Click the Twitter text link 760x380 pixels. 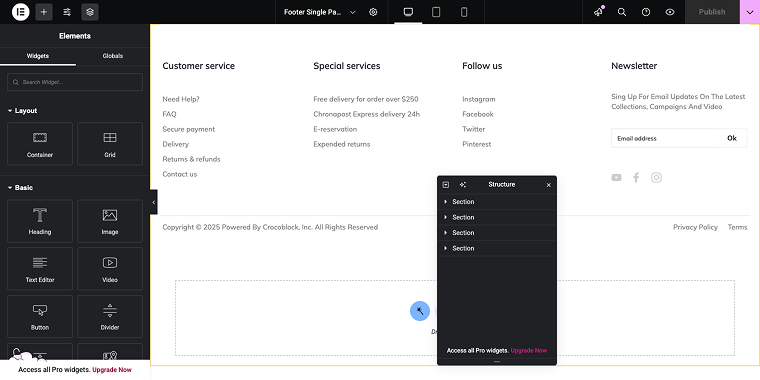[474, 129]
